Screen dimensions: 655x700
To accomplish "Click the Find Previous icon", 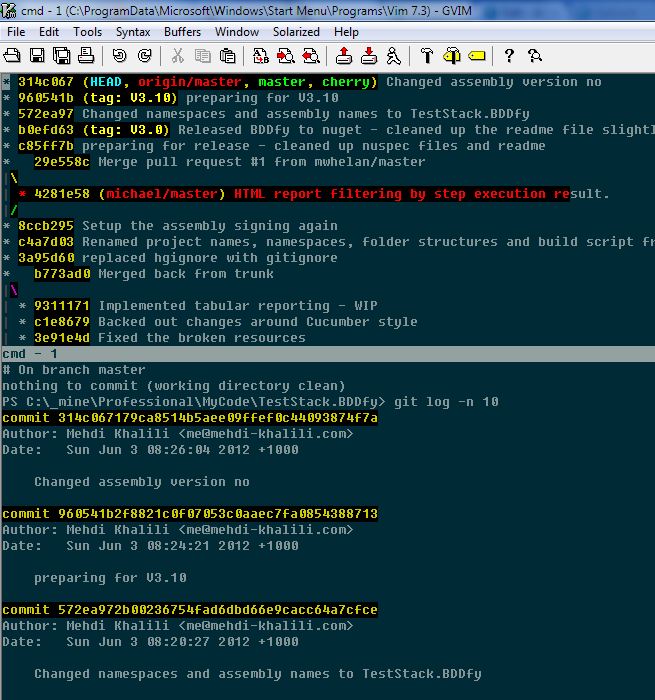I will click(x=311, y=56).
